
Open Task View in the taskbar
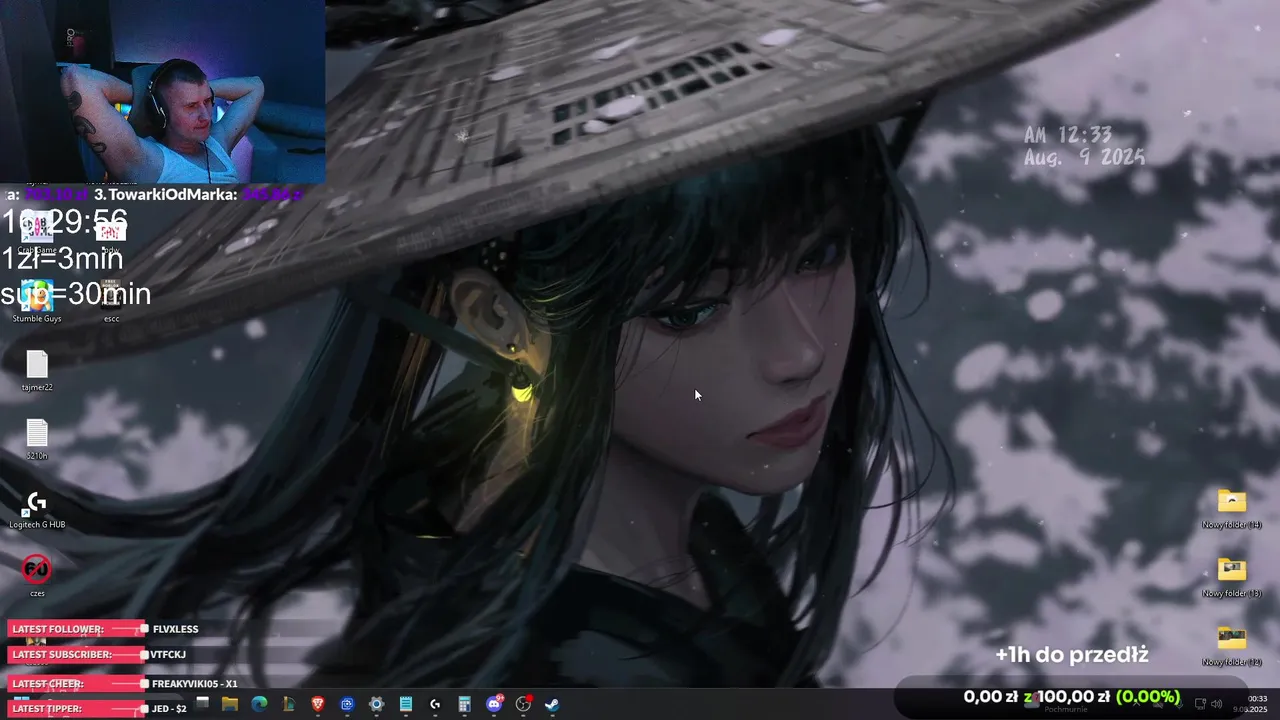tap(202, 703)
